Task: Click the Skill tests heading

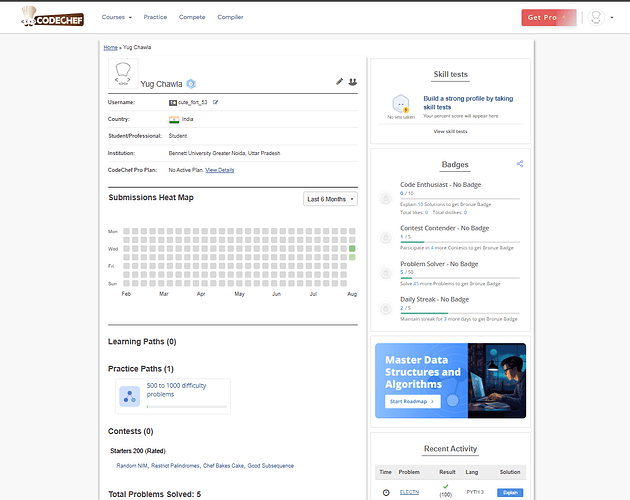Action: pyautogui.click(x=450, y=74)
